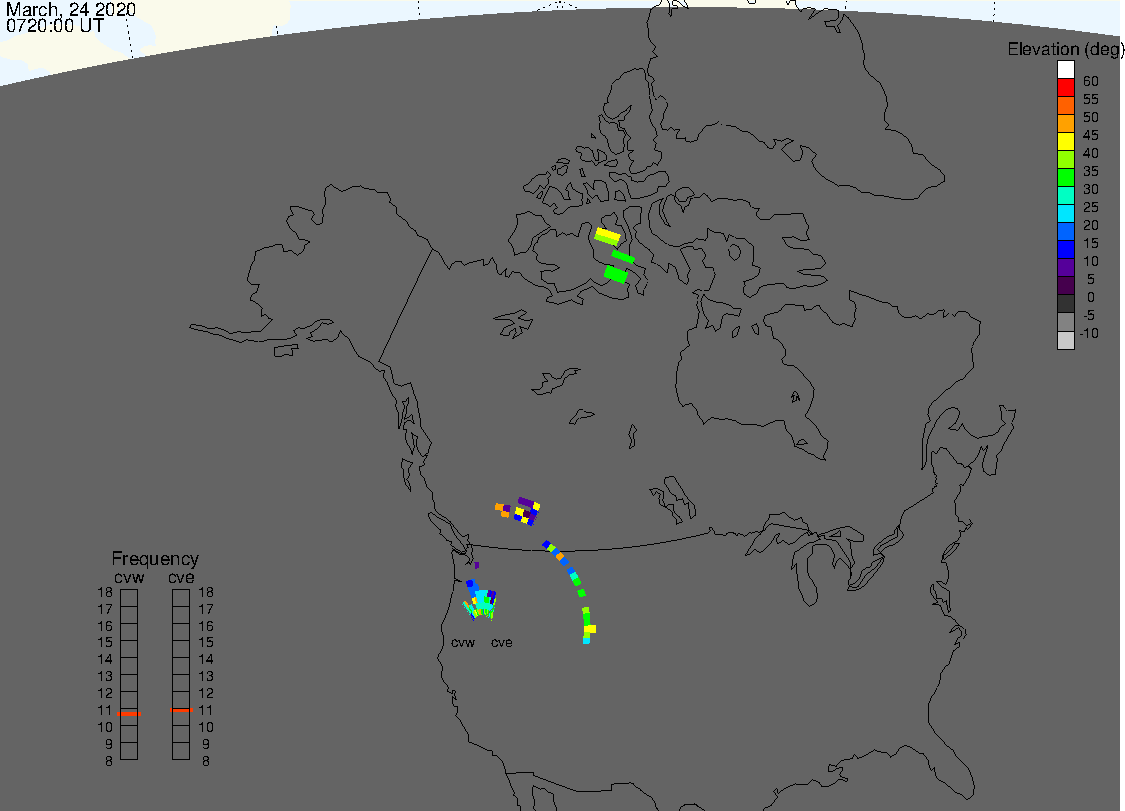
Task: Click '18' on the cve frequency scale
Action: pos(206,592)
